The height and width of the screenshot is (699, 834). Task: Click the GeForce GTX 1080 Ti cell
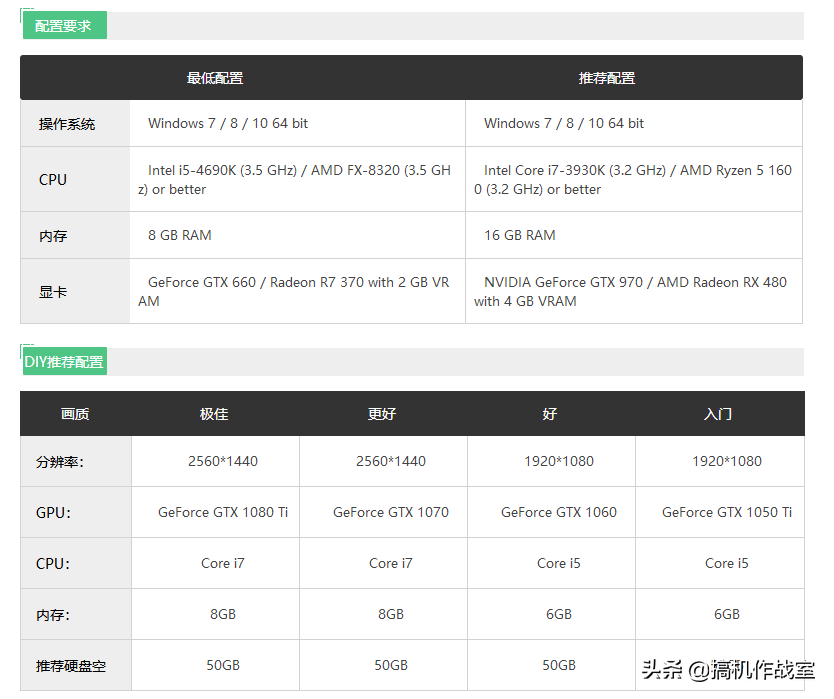click(x=223, y=512)
